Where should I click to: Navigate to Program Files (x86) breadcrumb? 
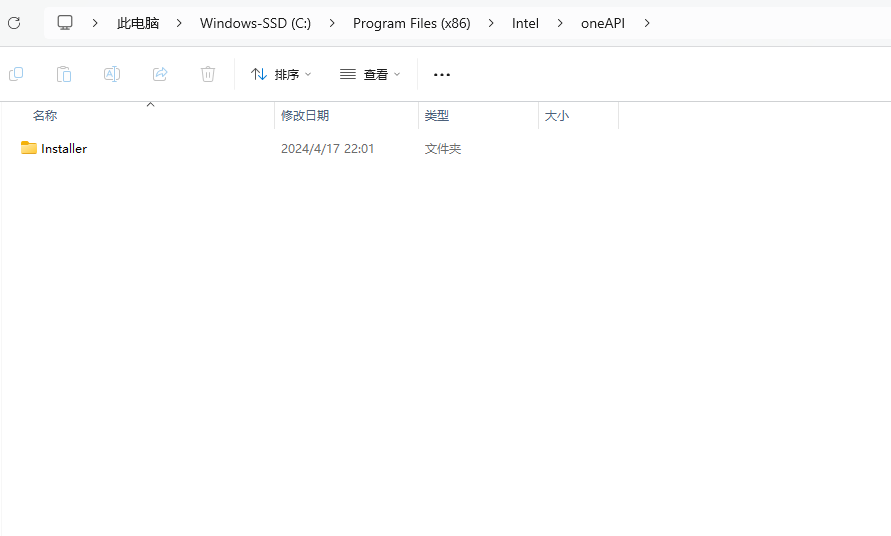[411, 23]
